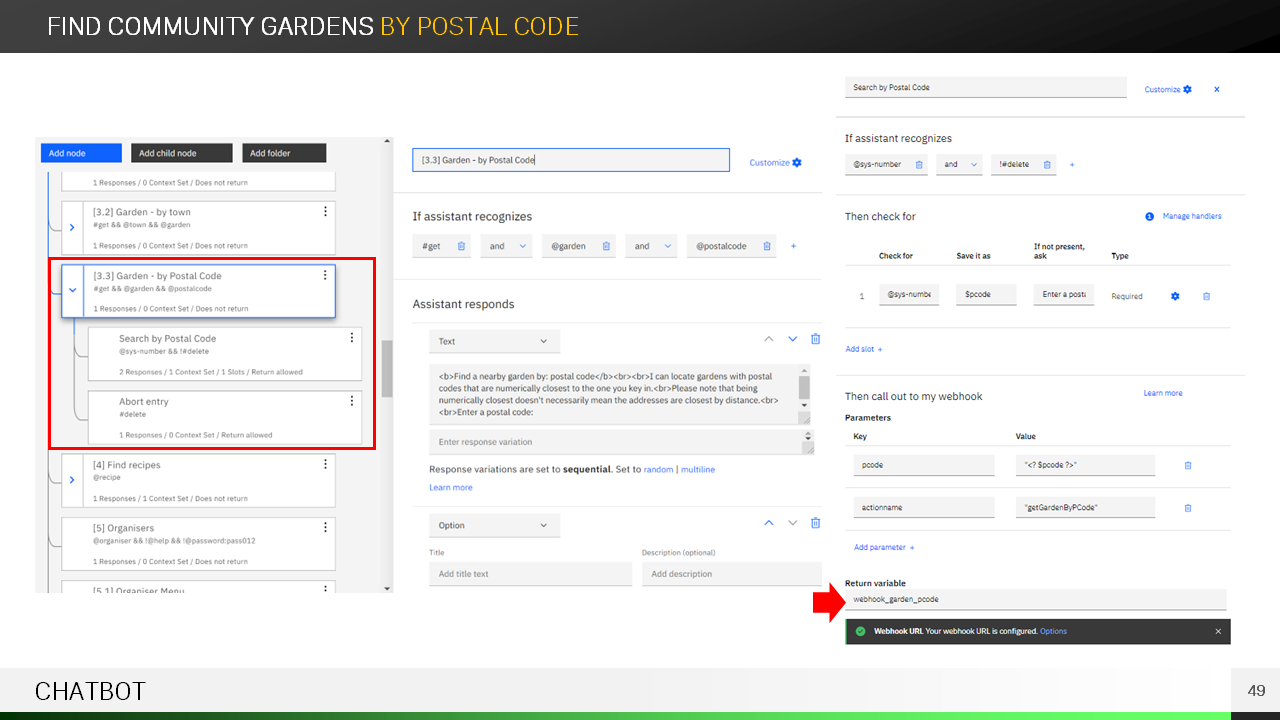This screenshot has height=720, width=1280.
Task: Delete the actionname webhook parameter
Action: (1188, 508)
